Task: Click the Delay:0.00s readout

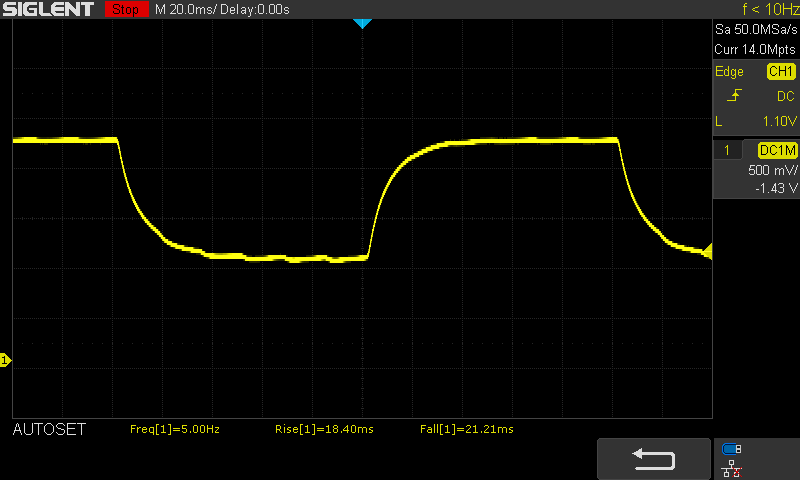Action: (x=255, y=10)
